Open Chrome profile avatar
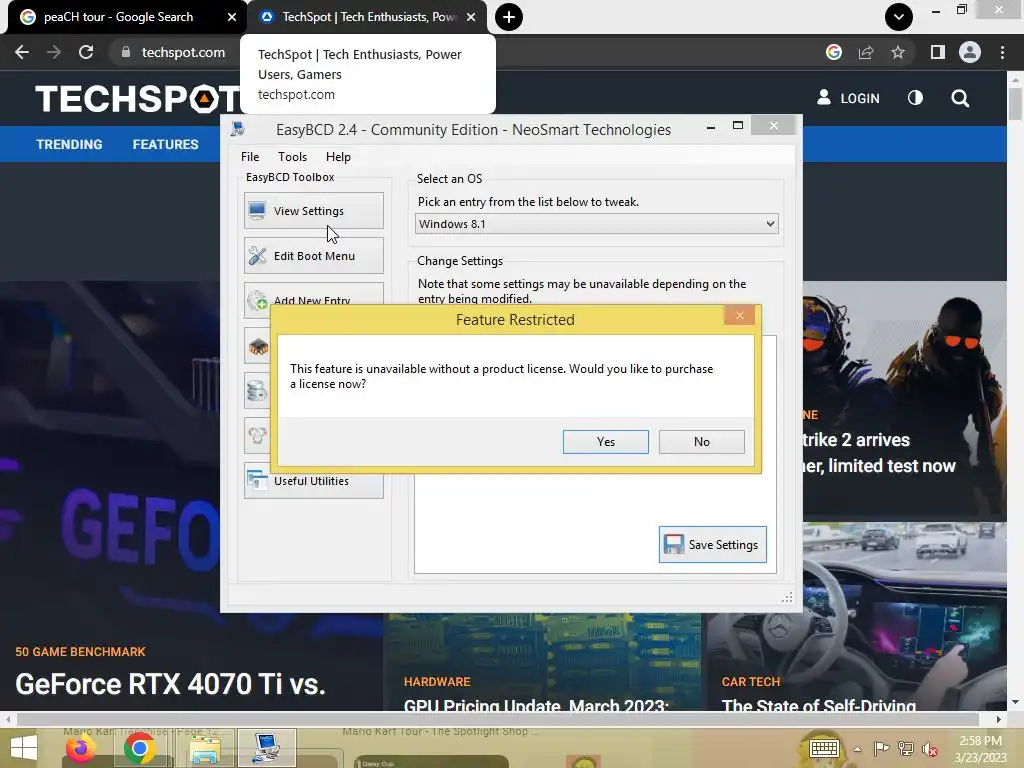The image size is (1024, 768). [970, 52]
